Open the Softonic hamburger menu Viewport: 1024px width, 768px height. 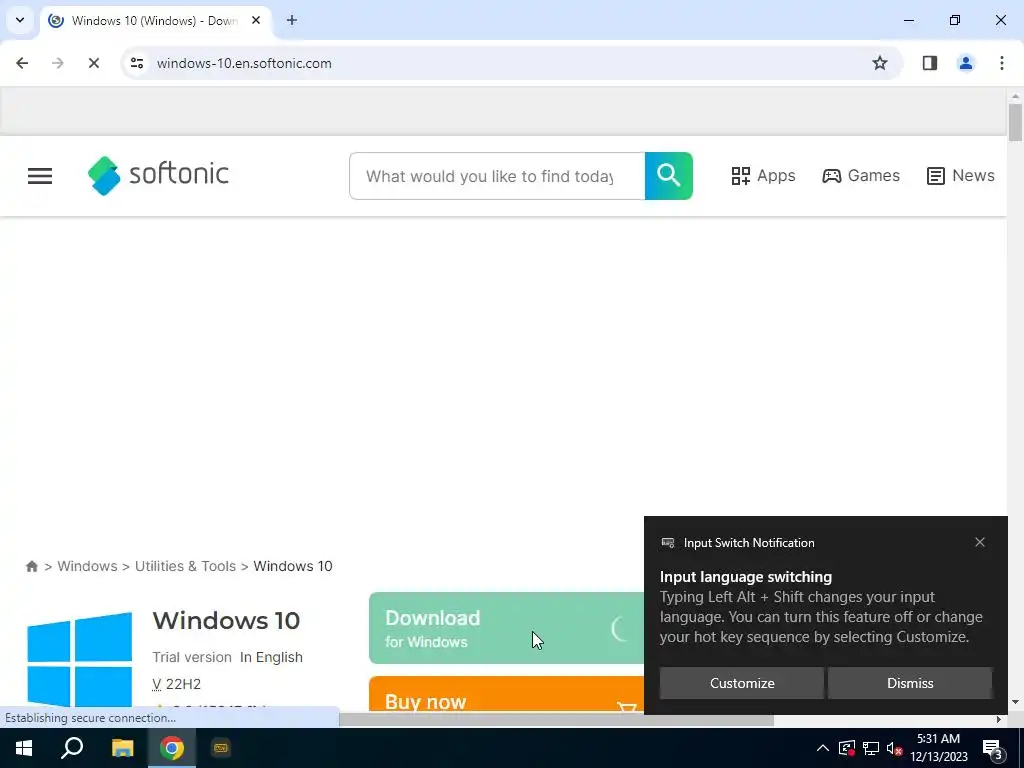tap(40, 176)
